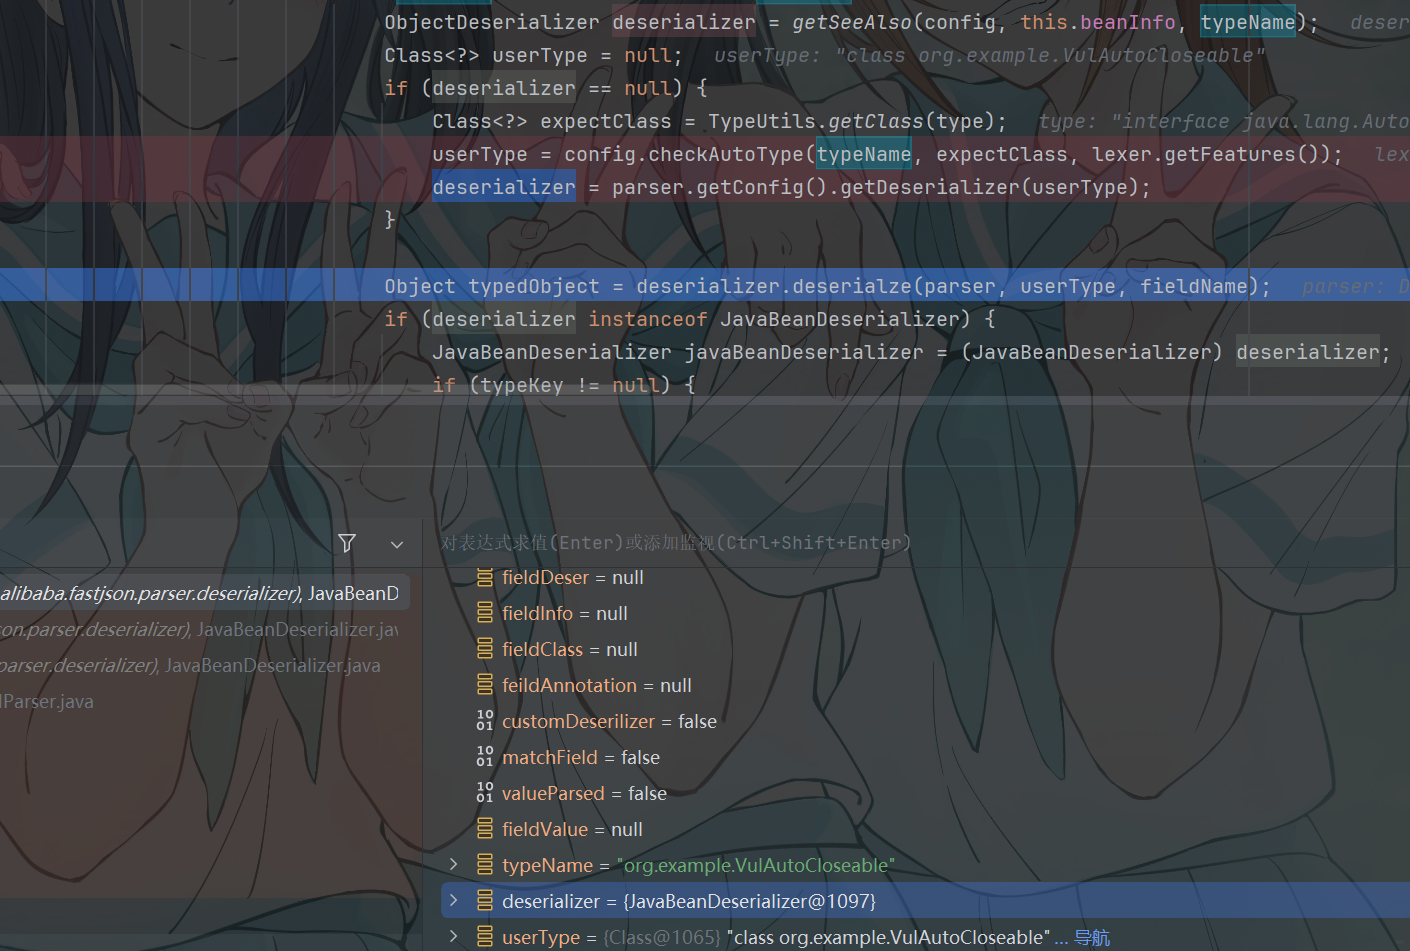
Task: Click the typeKey != null condition line
Action: (563, 385)
